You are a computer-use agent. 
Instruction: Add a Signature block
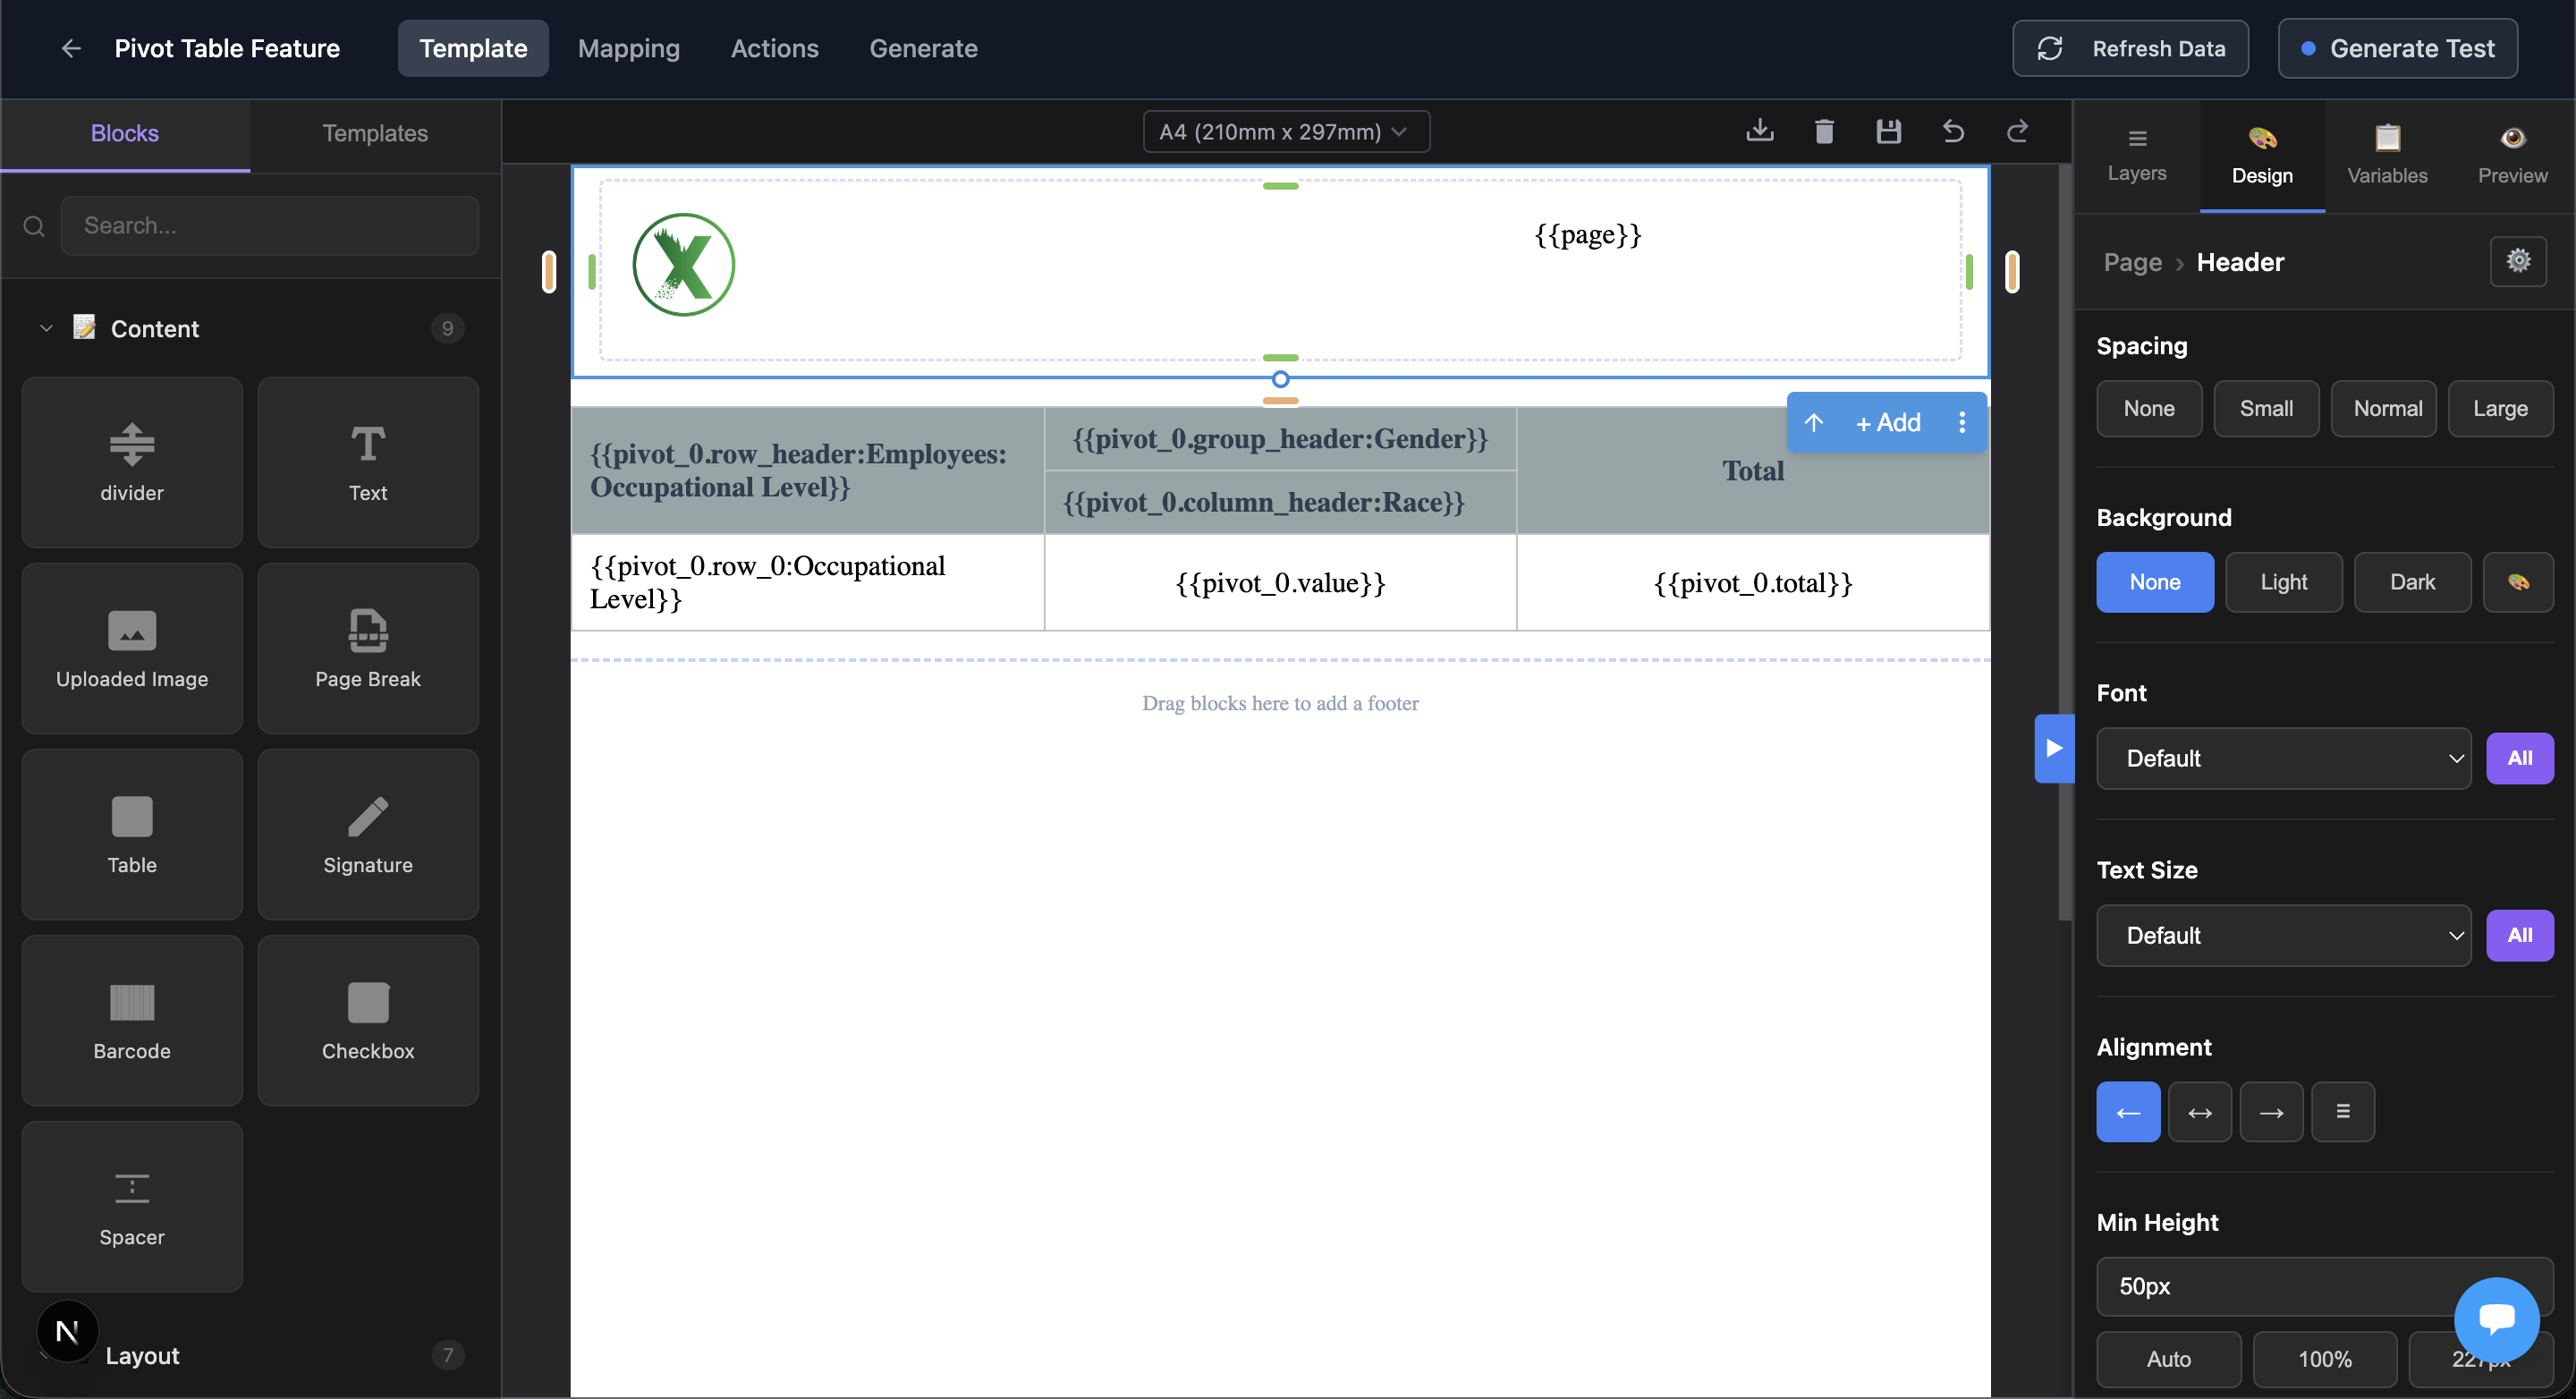pos(368,834)
